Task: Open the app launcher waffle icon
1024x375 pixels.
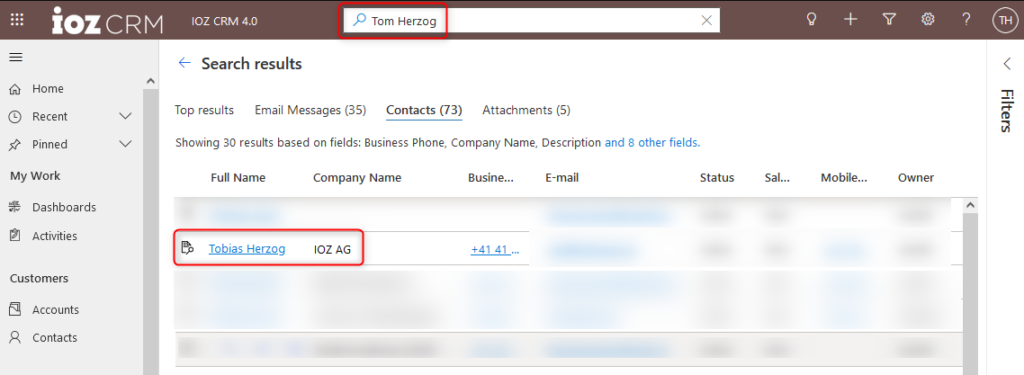Action: 17,20
